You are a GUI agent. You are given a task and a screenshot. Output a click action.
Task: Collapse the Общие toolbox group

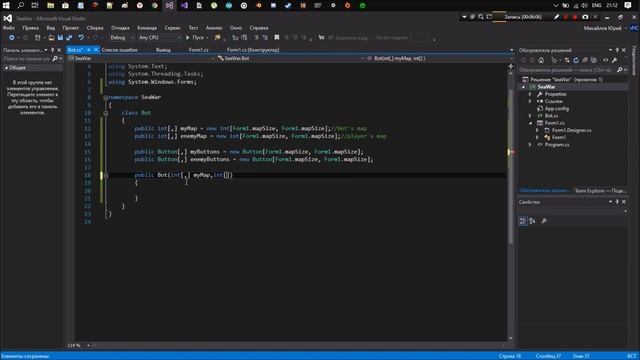[x=6, y=68]
